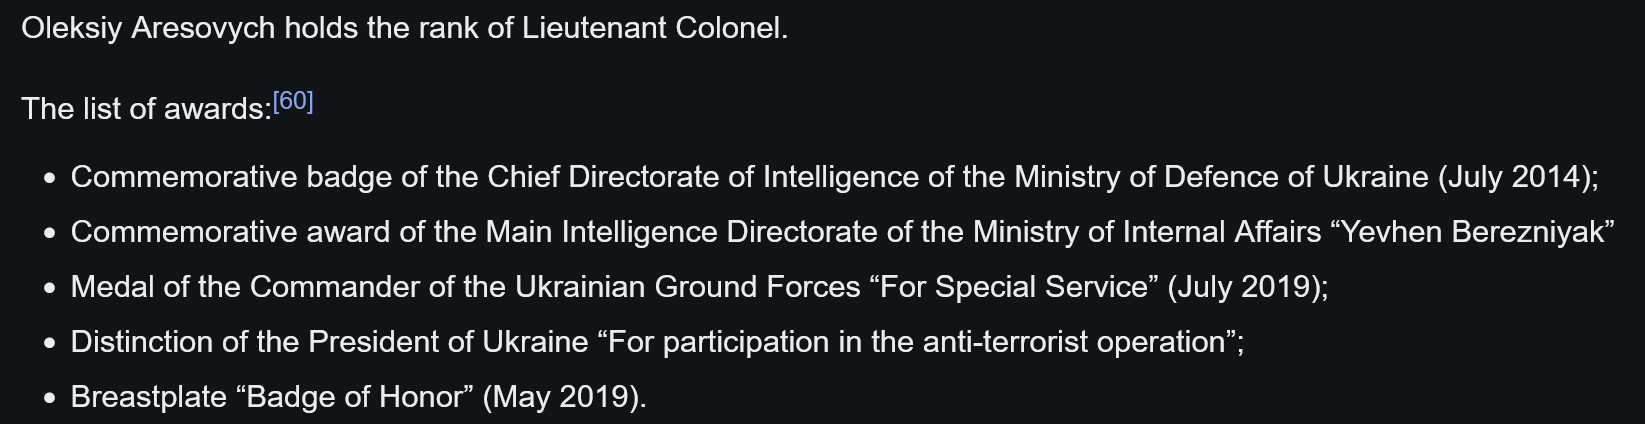Image resolution: width=1645 pixels, height=424 pixels.
Task: Click 'Ministry of Internal Affairs' text
Action: 1147,232
